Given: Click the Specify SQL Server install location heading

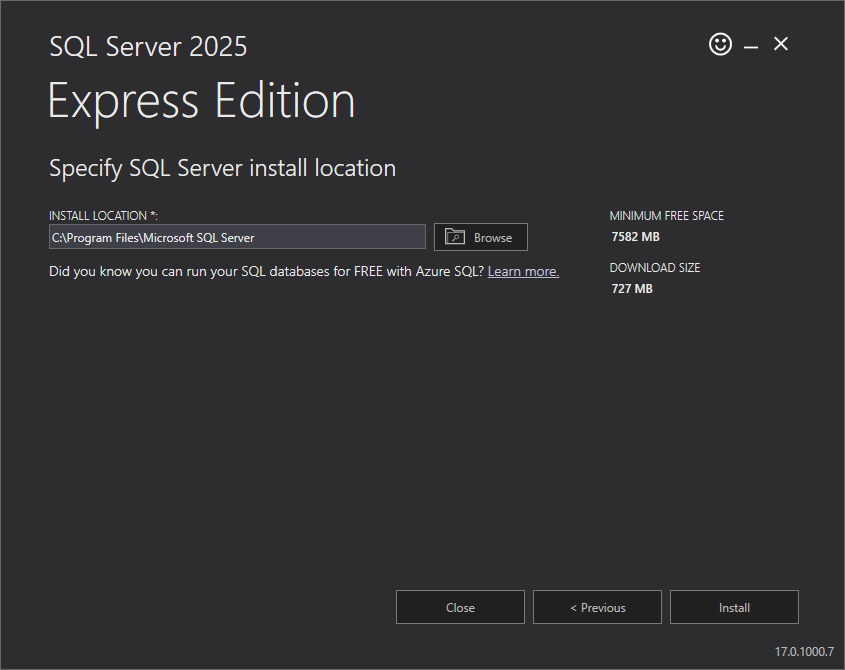Looking at the screenshot, I should [223, 168].
